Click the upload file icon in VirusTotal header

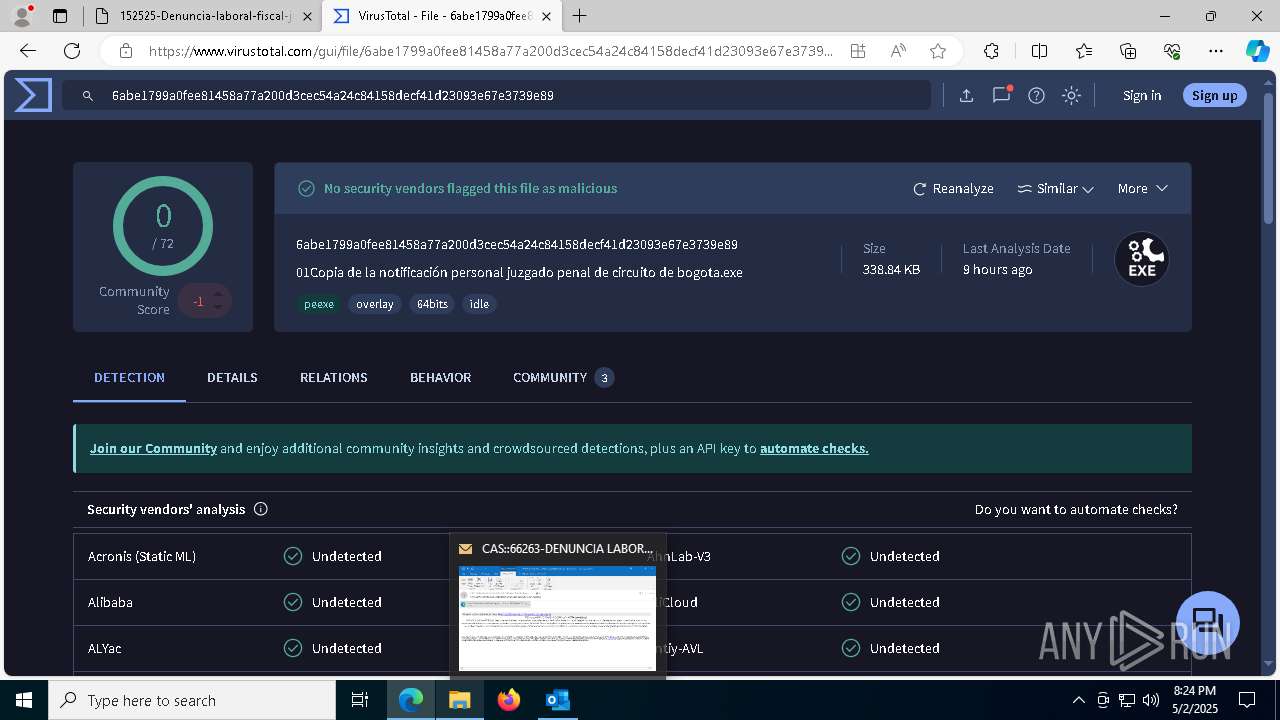coord(966,95)
